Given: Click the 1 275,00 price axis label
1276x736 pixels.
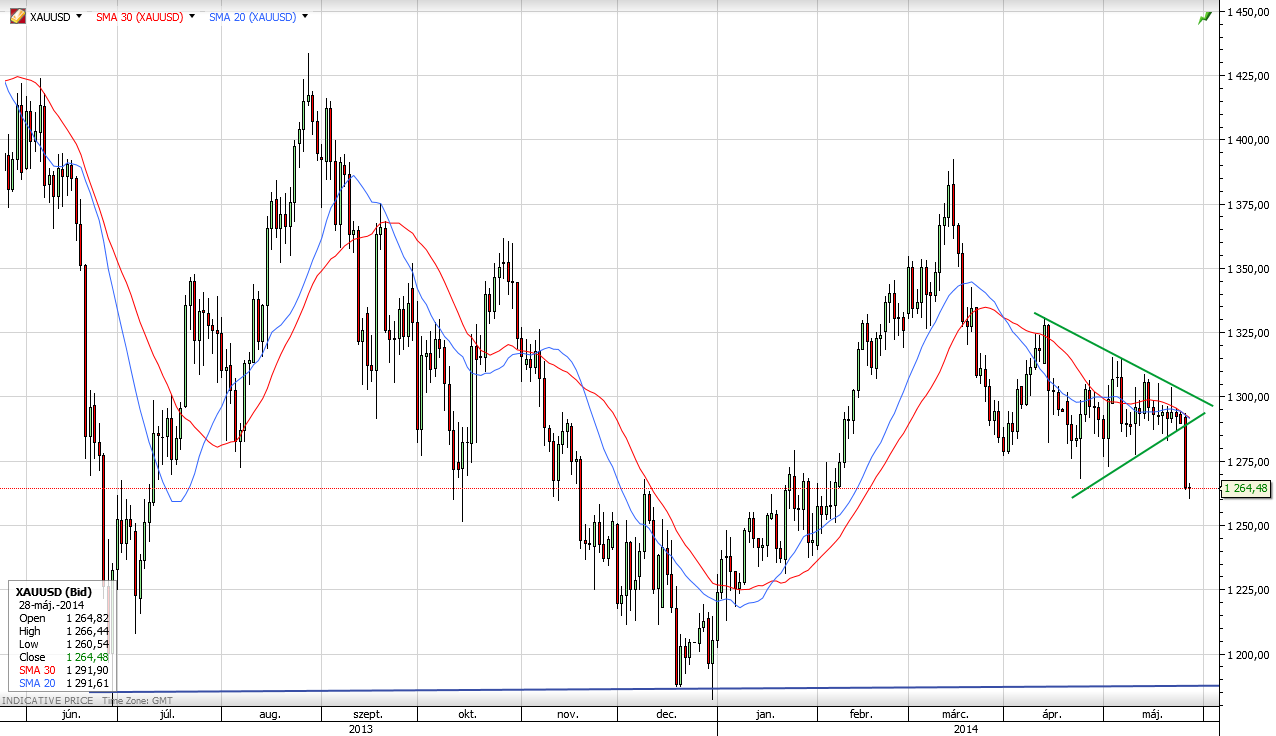Looking at the screenshot, I should coord(1248,462).
